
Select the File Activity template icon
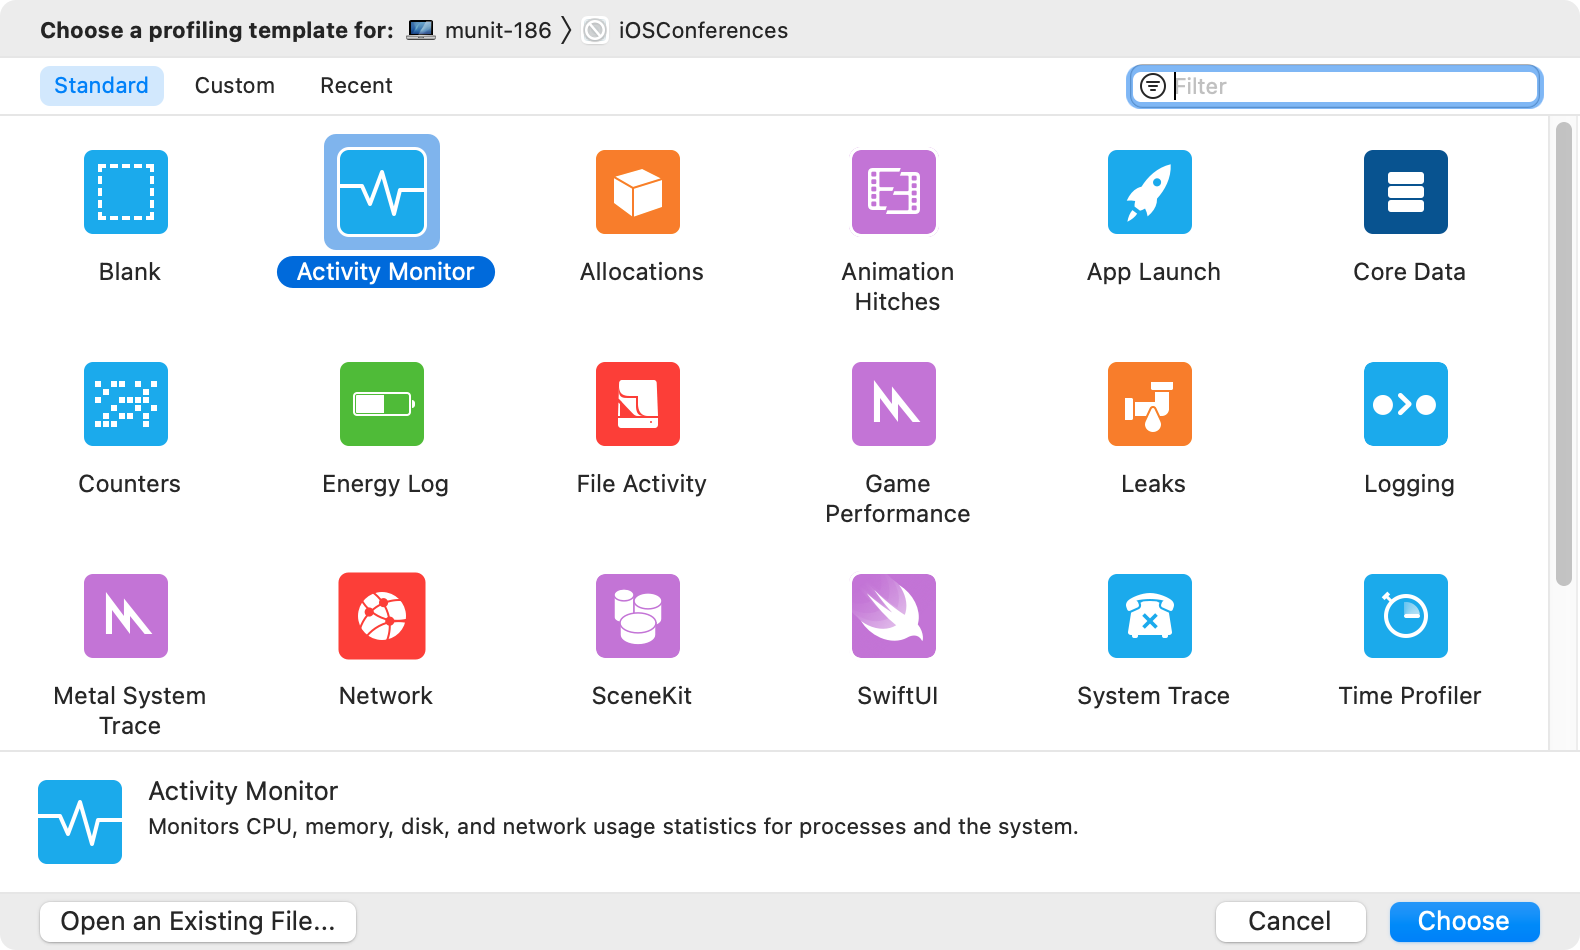[638, 404]
